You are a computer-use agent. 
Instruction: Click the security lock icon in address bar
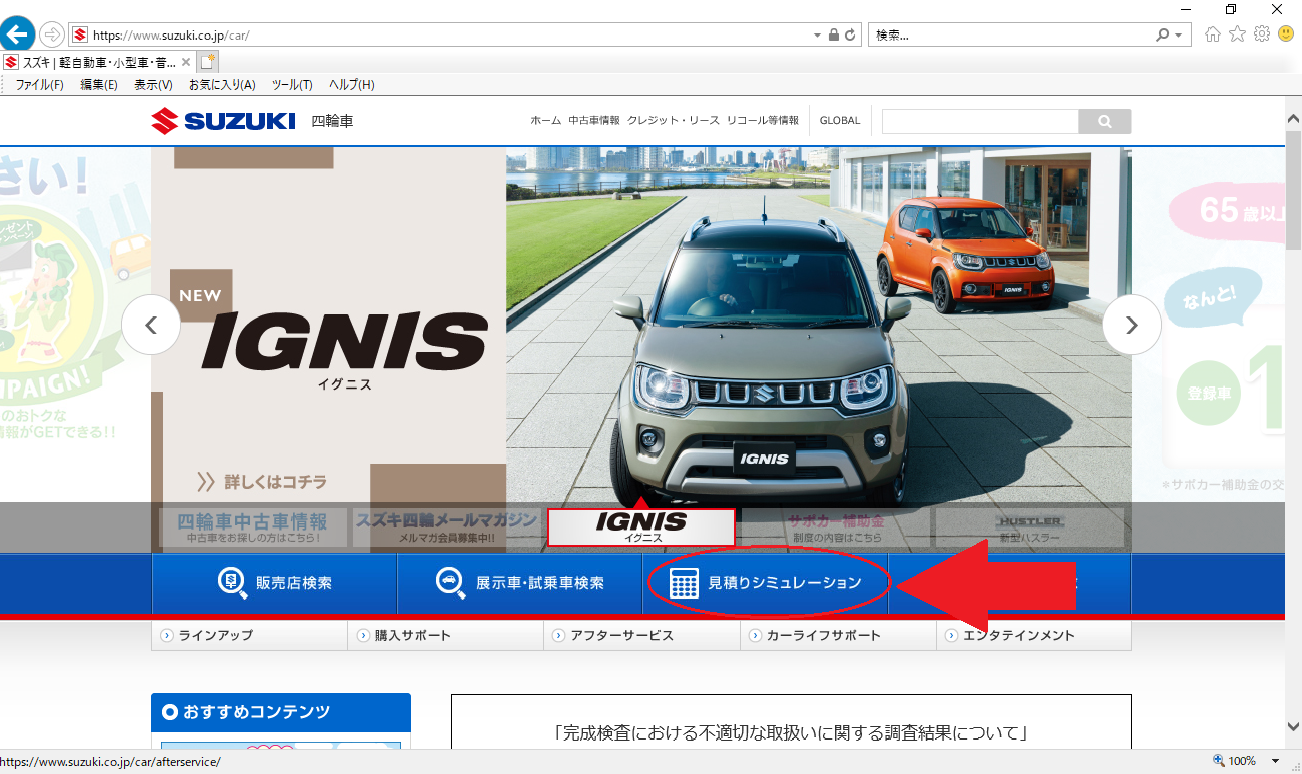[x=834, y=35]
